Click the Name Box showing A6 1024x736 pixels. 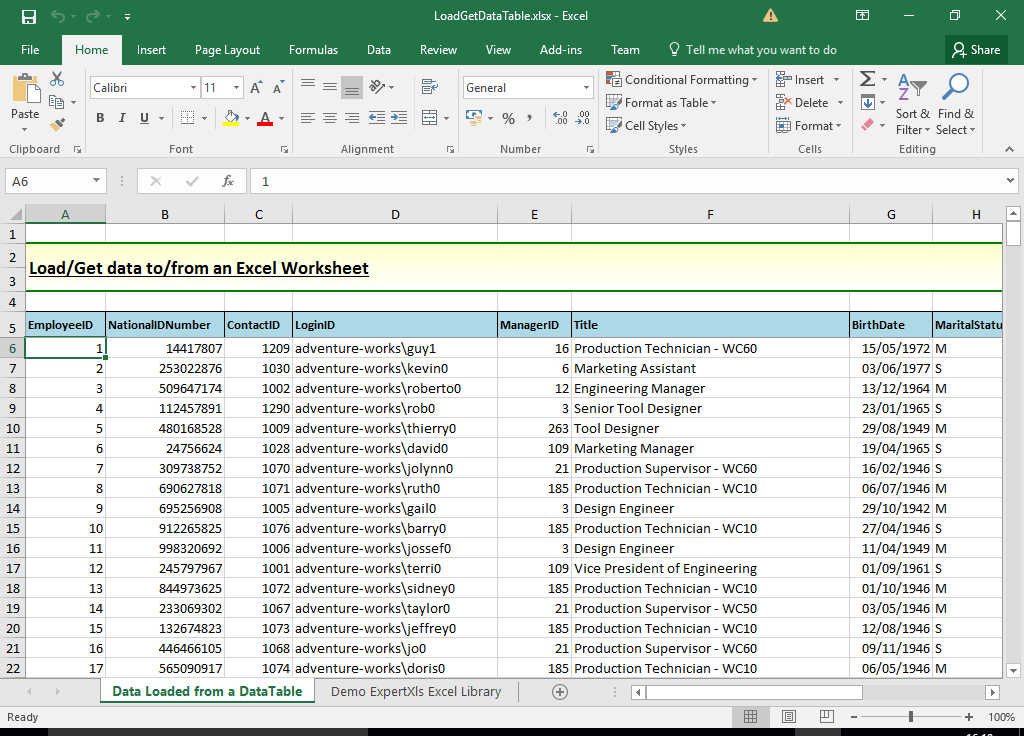click(x=48, y=181)
